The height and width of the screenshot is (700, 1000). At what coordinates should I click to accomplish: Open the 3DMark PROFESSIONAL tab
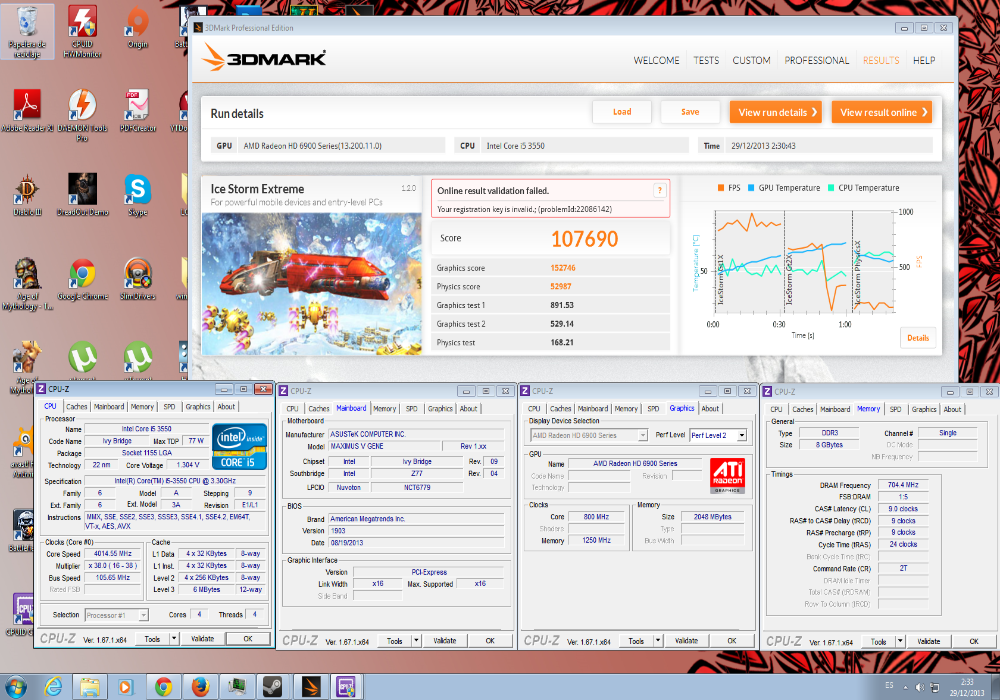point(816,61)
